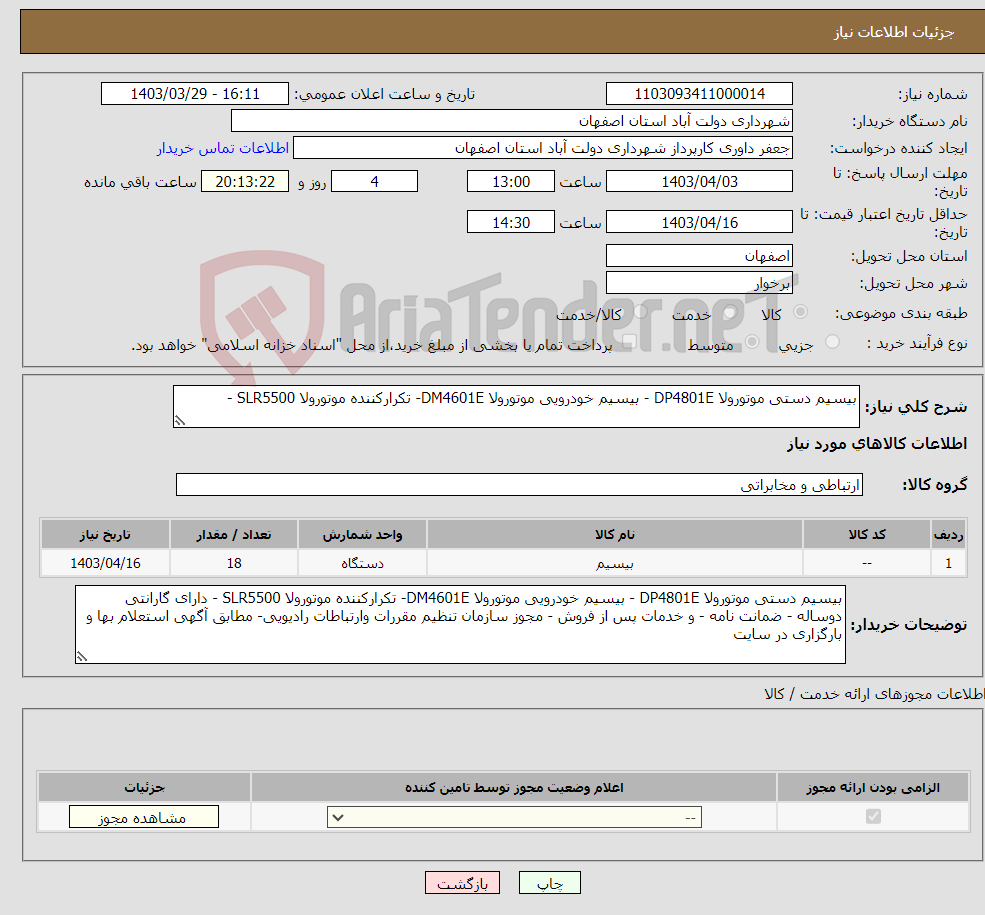Viewport: 985px width, 915px height.
Task: Click the buyer organization name field
Action: click(512, 121)
